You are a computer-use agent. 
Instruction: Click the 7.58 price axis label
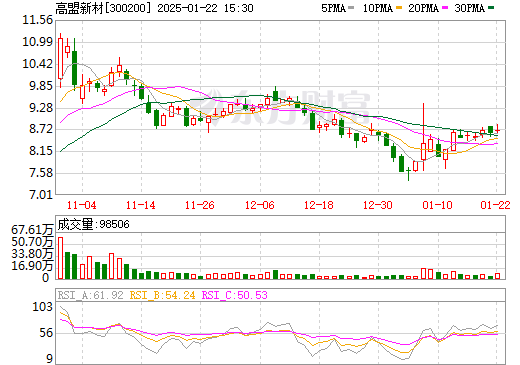(x=41, y=173)
